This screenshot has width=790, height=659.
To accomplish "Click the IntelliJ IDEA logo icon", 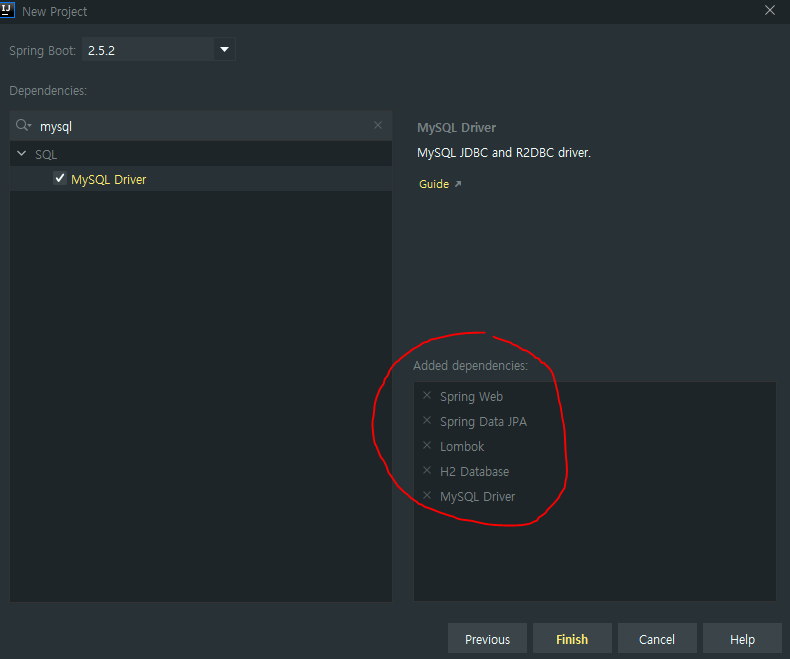I will click(x=7, y=10).
